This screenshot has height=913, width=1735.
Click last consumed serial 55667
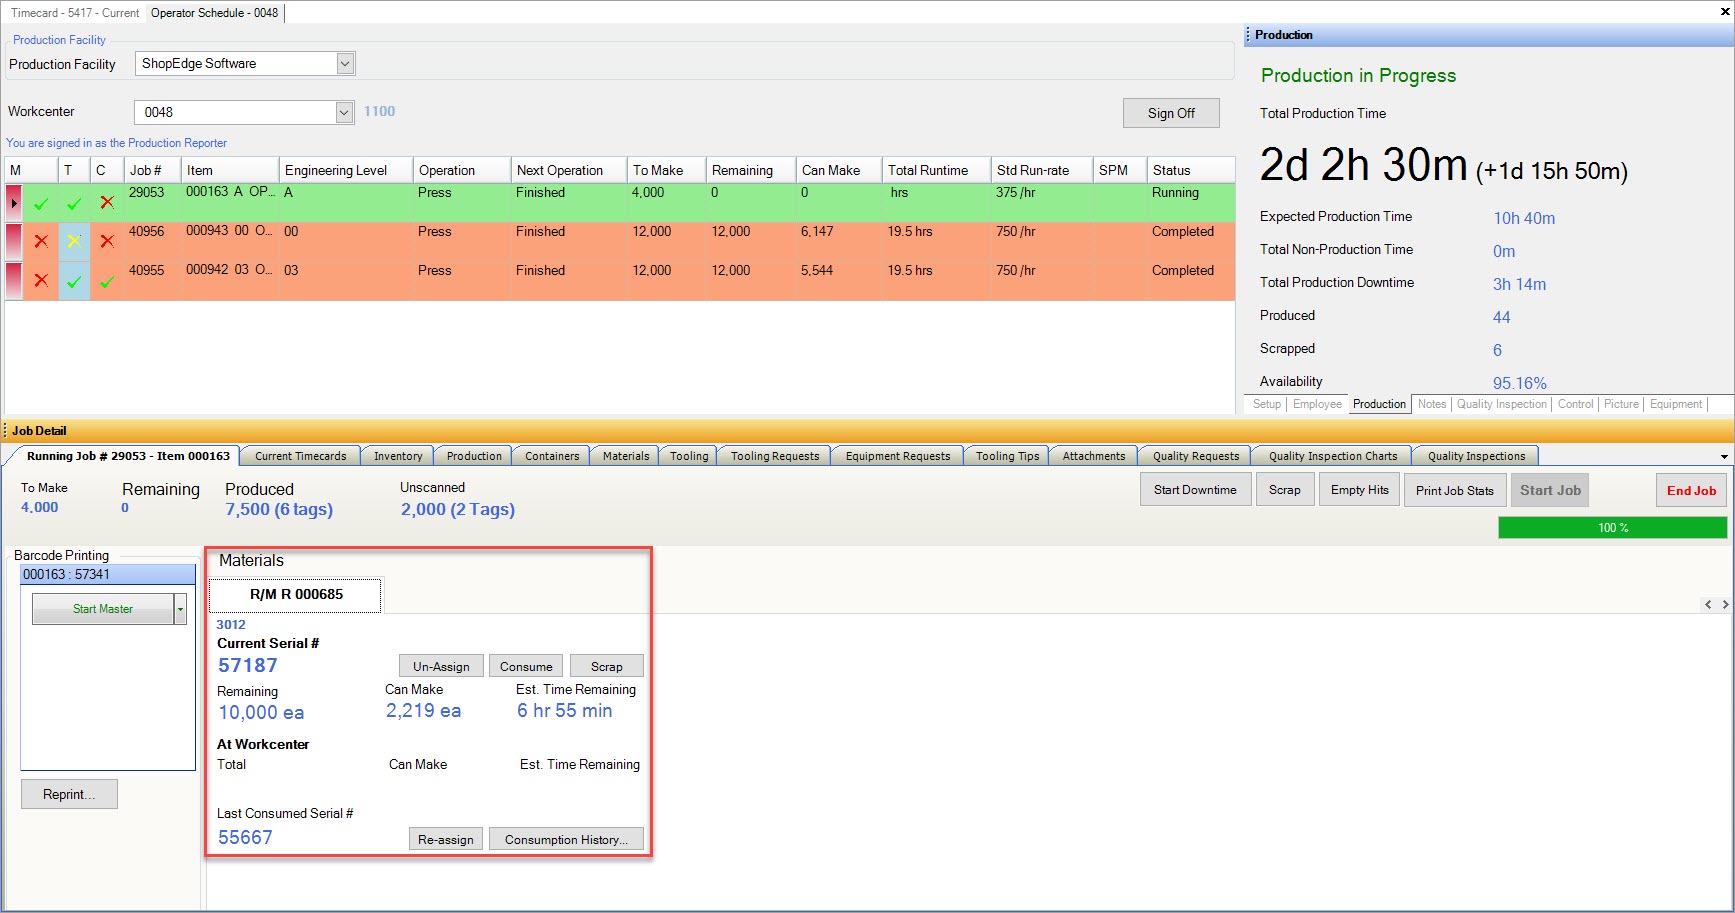[x=245, y=837]
